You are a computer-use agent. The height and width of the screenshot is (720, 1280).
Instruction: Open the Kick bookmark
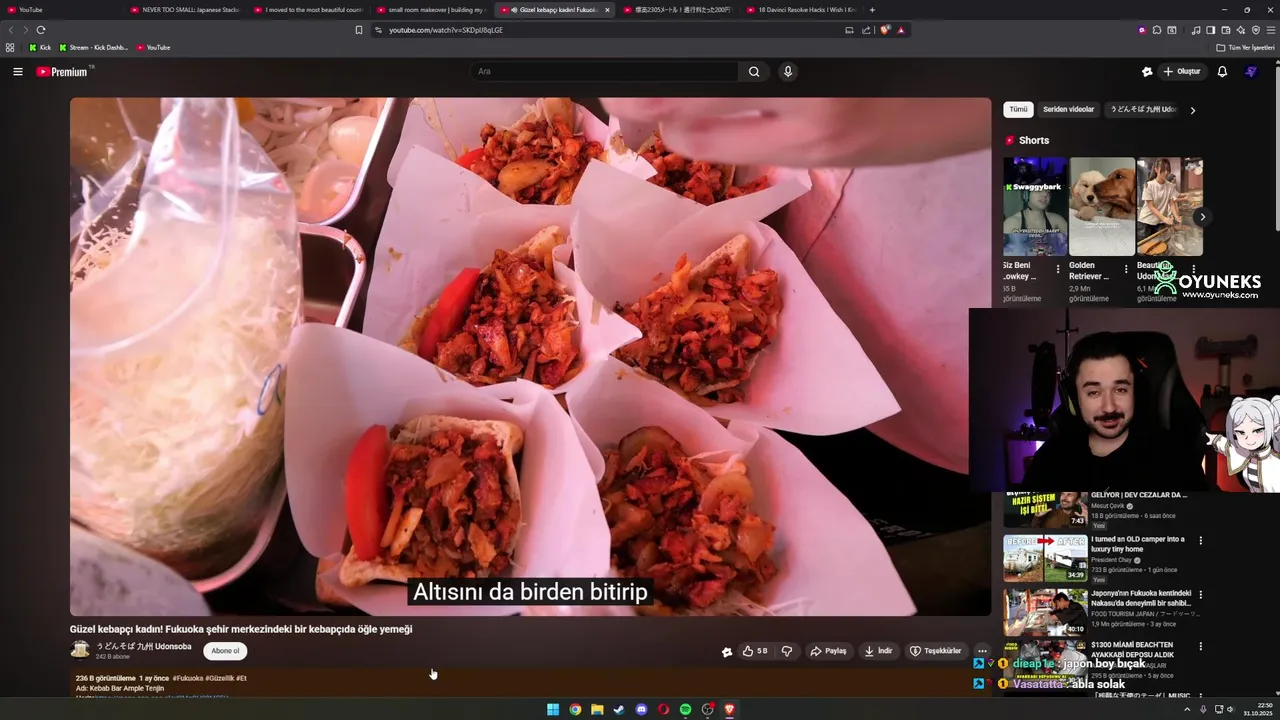tap(40, 47)
